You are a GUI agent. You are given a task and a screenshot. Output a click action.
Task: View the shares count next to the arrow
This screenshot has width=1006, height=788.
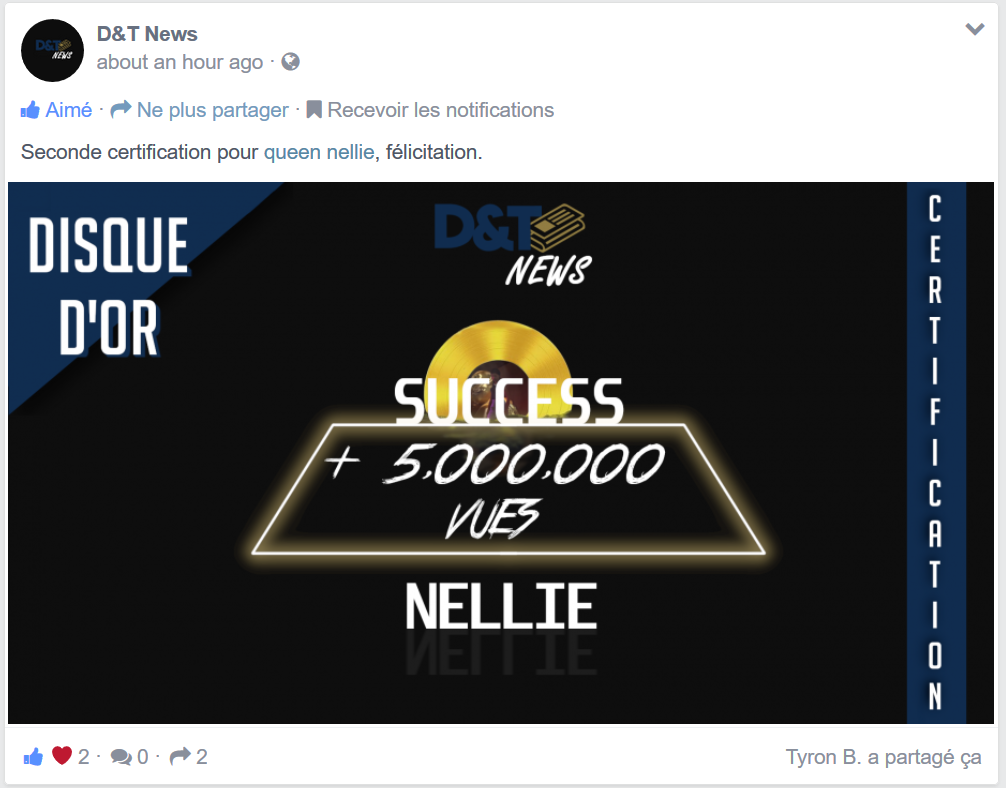[x=201, y=757]
